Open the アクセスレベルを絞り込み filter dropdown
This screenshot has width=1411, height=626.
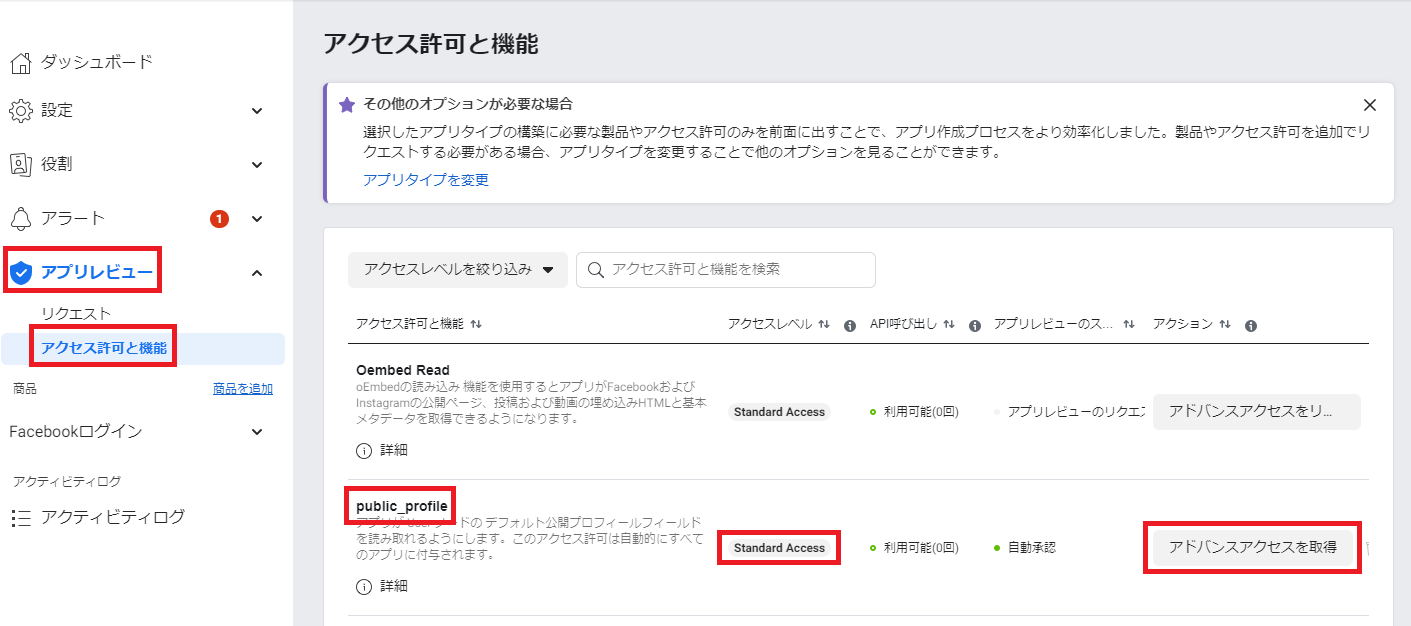coord(458,269)
